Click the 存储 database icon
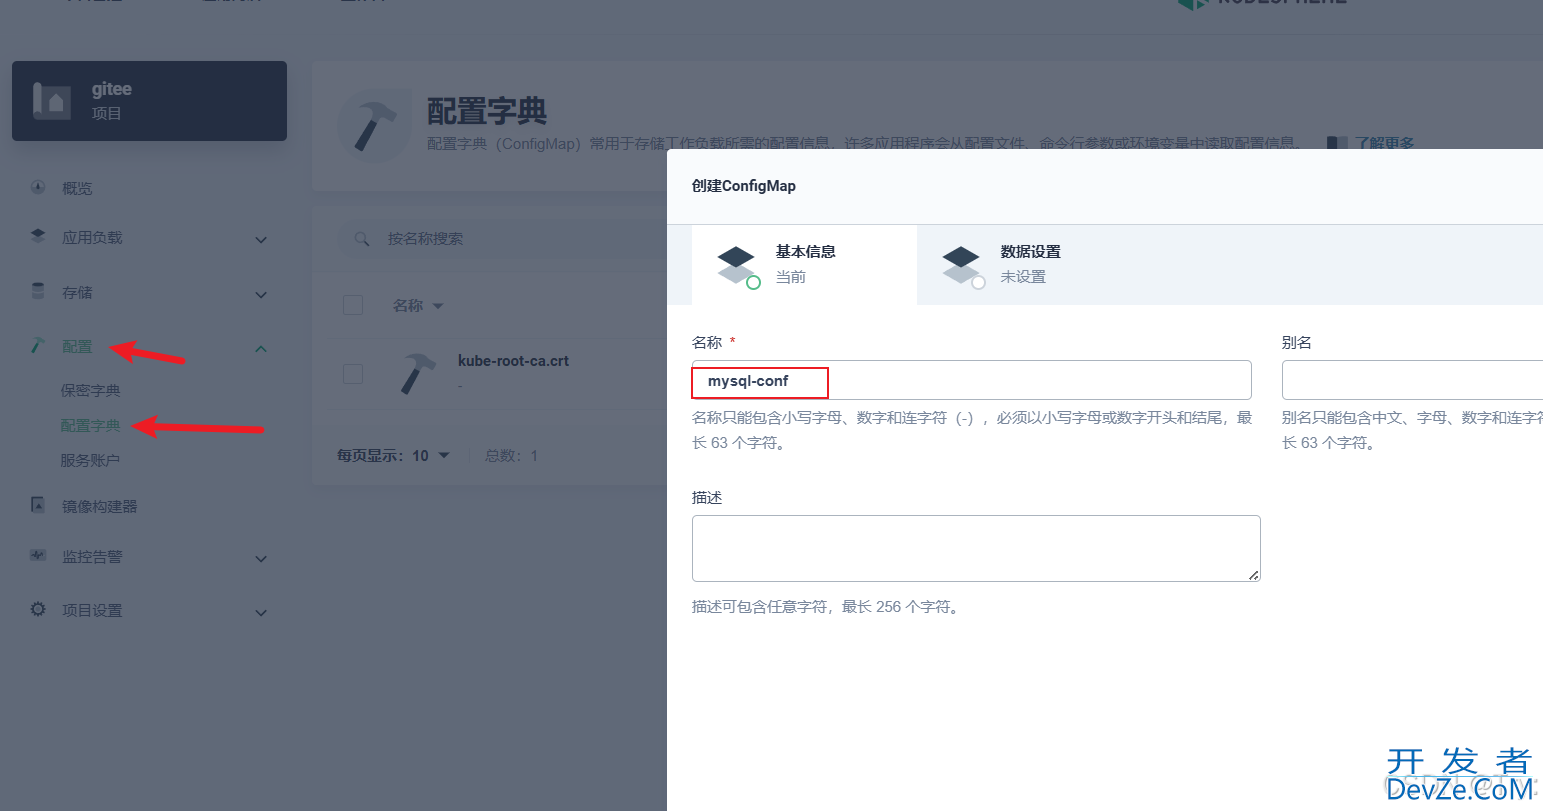The height and width of the screenshot is (811, 1543). 38,291
